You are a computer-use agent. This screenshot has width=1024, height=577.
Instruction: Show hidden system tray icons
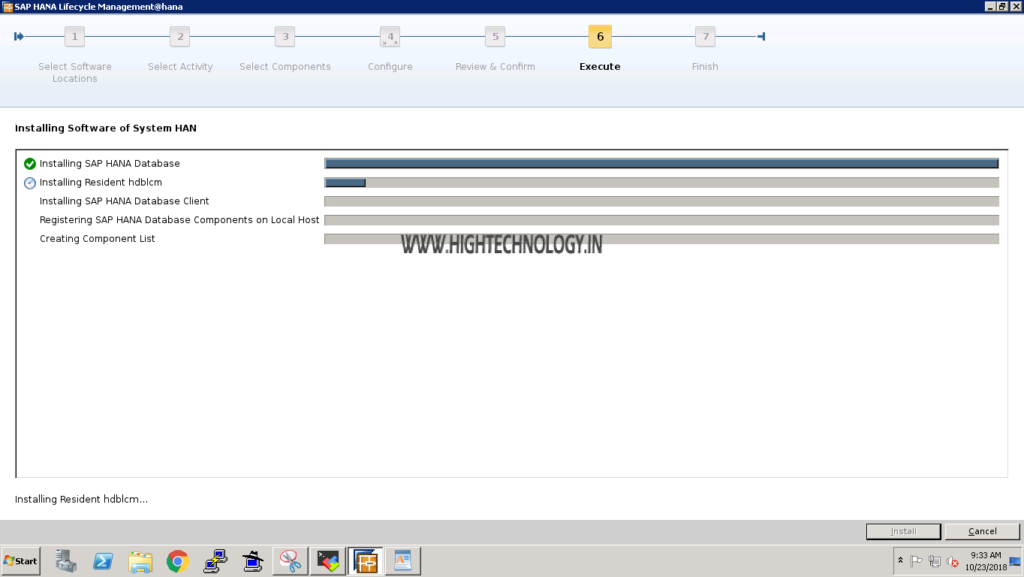click(900, 561)
